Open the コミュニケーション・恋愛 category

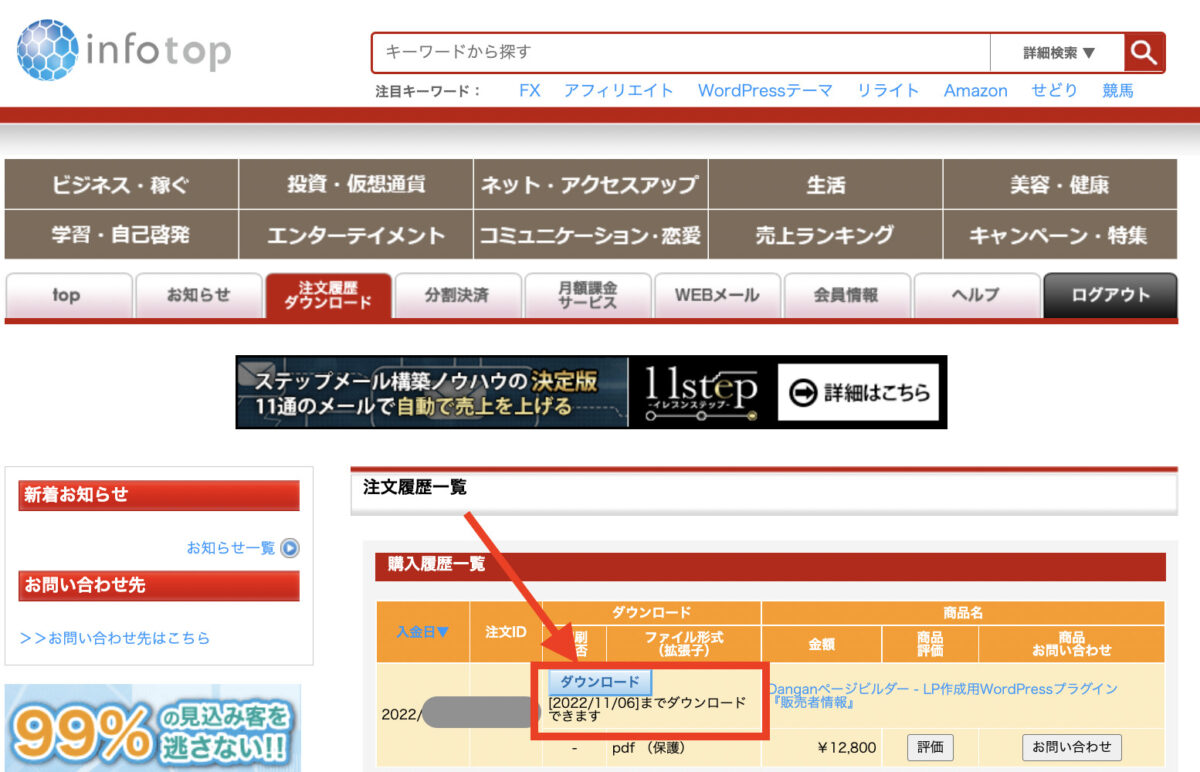tap(590, 235)
